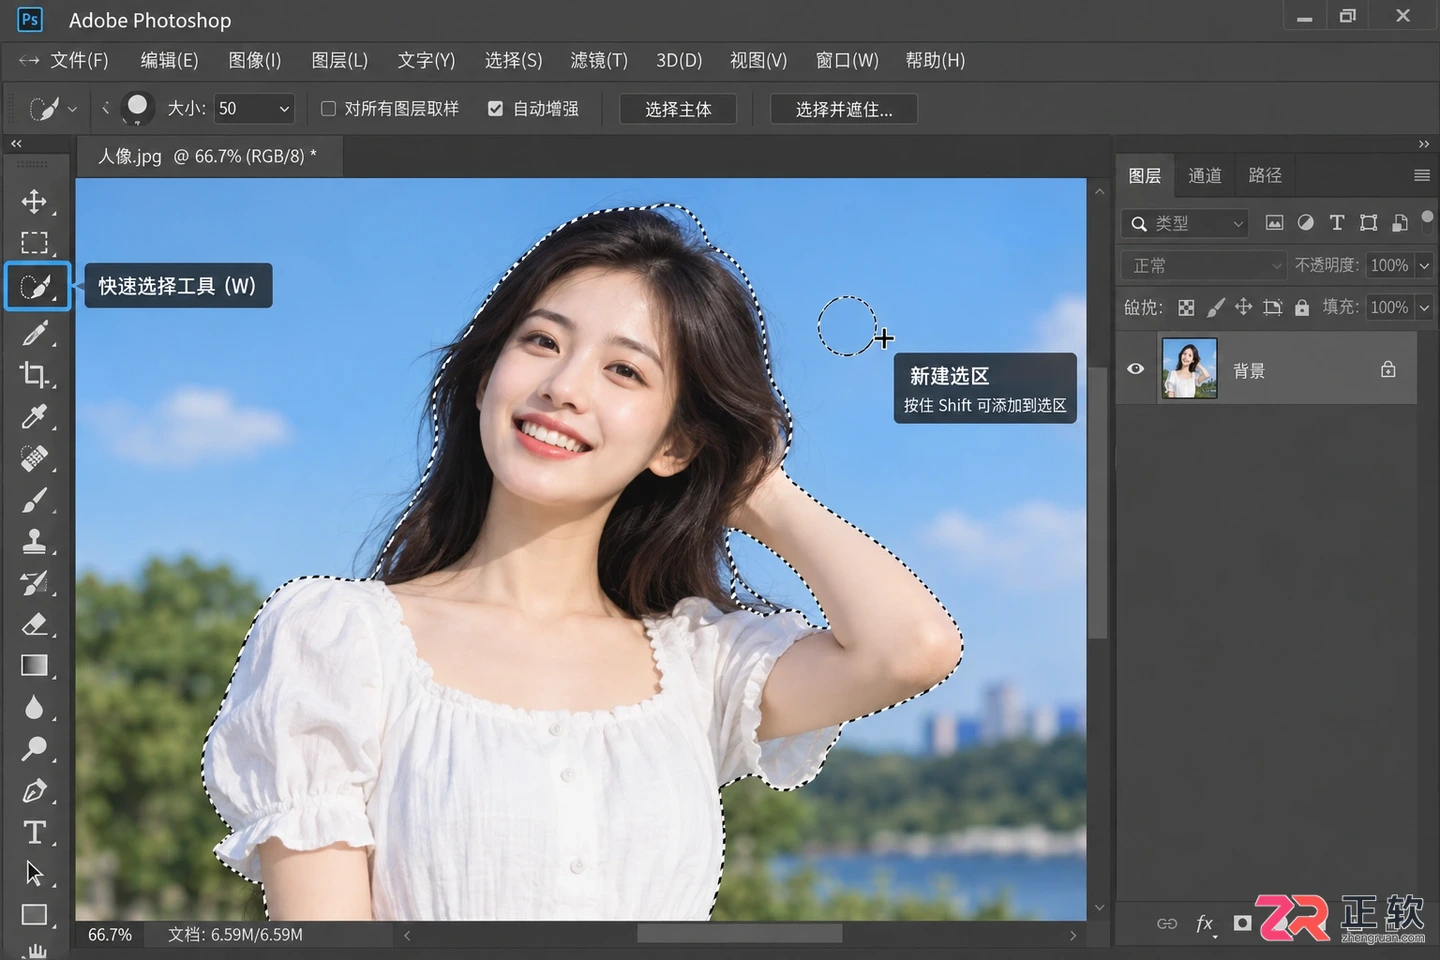Select the Quick Selection tool in toolbar
The height and width of the screenshot is (960, 1440).
coord(37,287)
